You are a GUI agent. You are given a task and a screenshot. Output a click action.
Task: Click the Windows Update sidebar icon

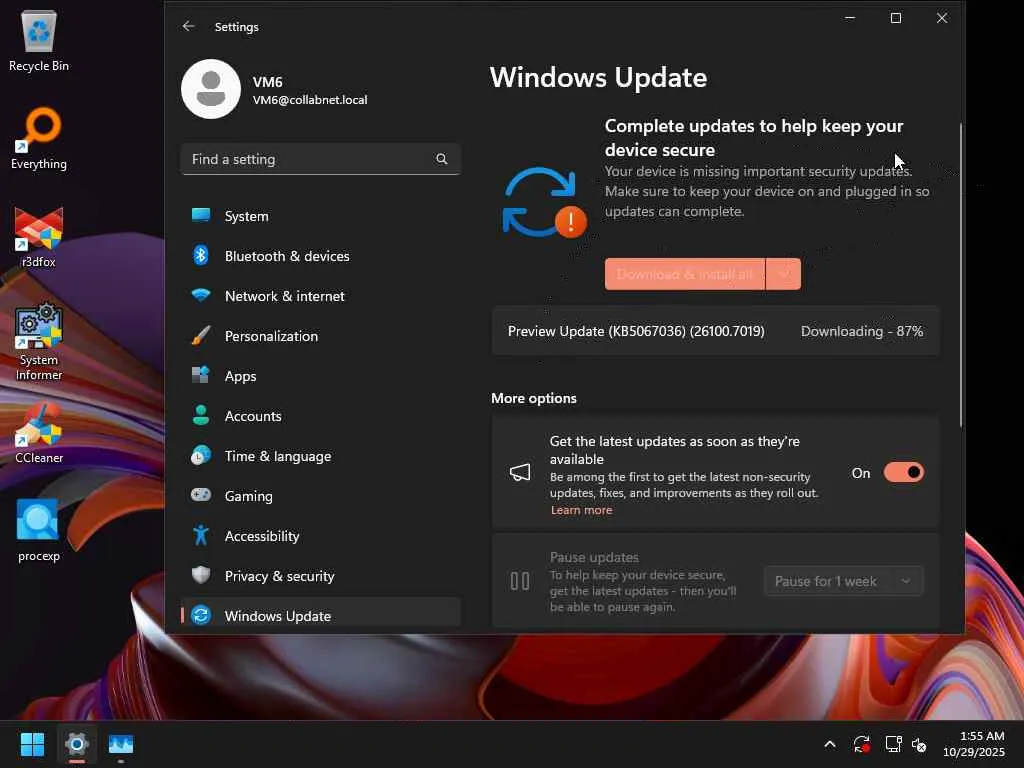coord(200,615)
